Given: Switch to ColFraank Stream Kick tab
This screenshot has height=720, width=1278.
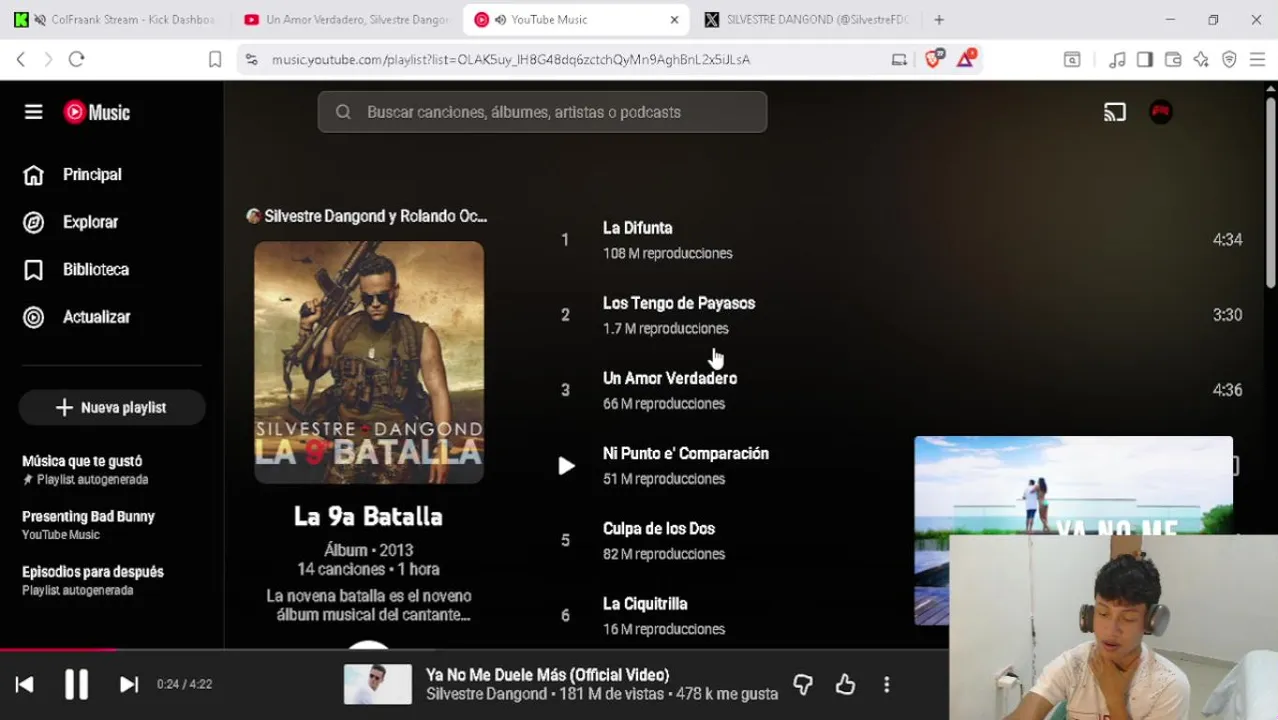Looking at the screenshot, I should click(x=115, y=19).
